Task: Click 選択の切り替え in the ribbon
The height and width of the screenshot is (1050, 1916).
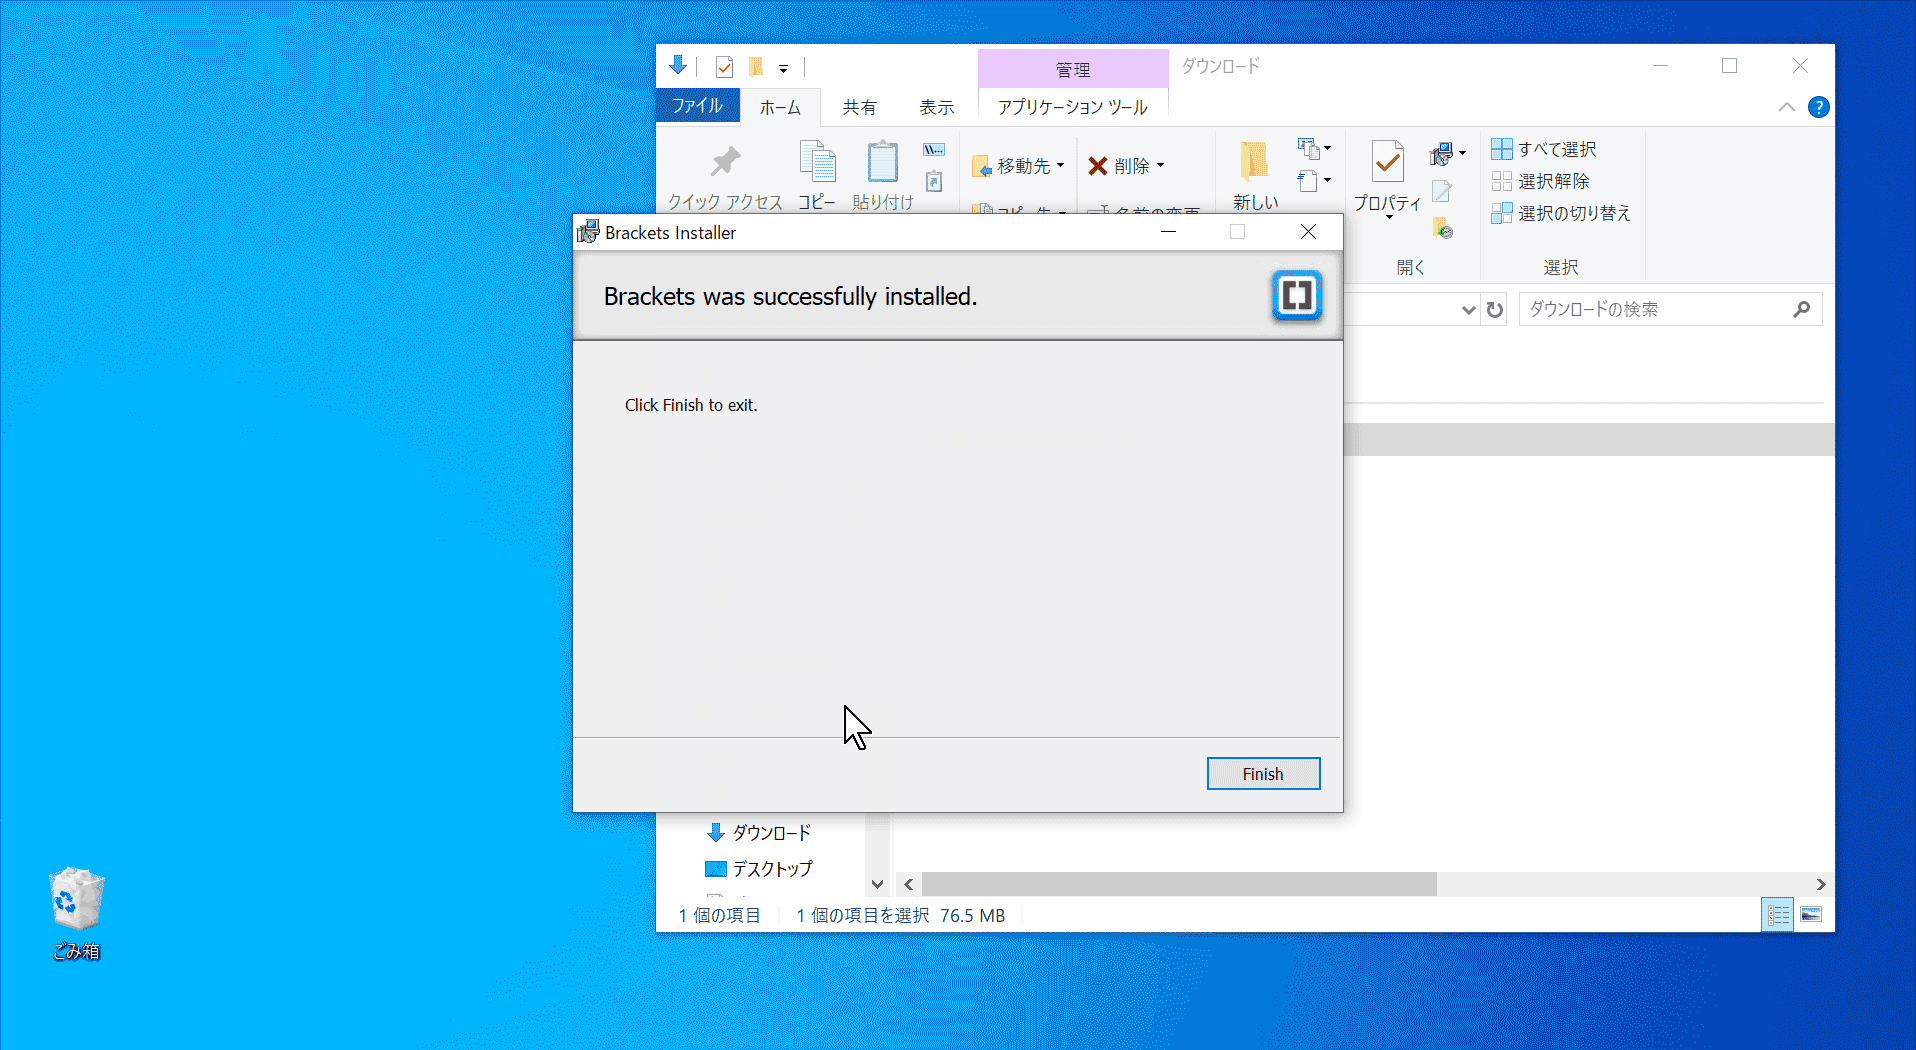Action: coord(1561,213)
